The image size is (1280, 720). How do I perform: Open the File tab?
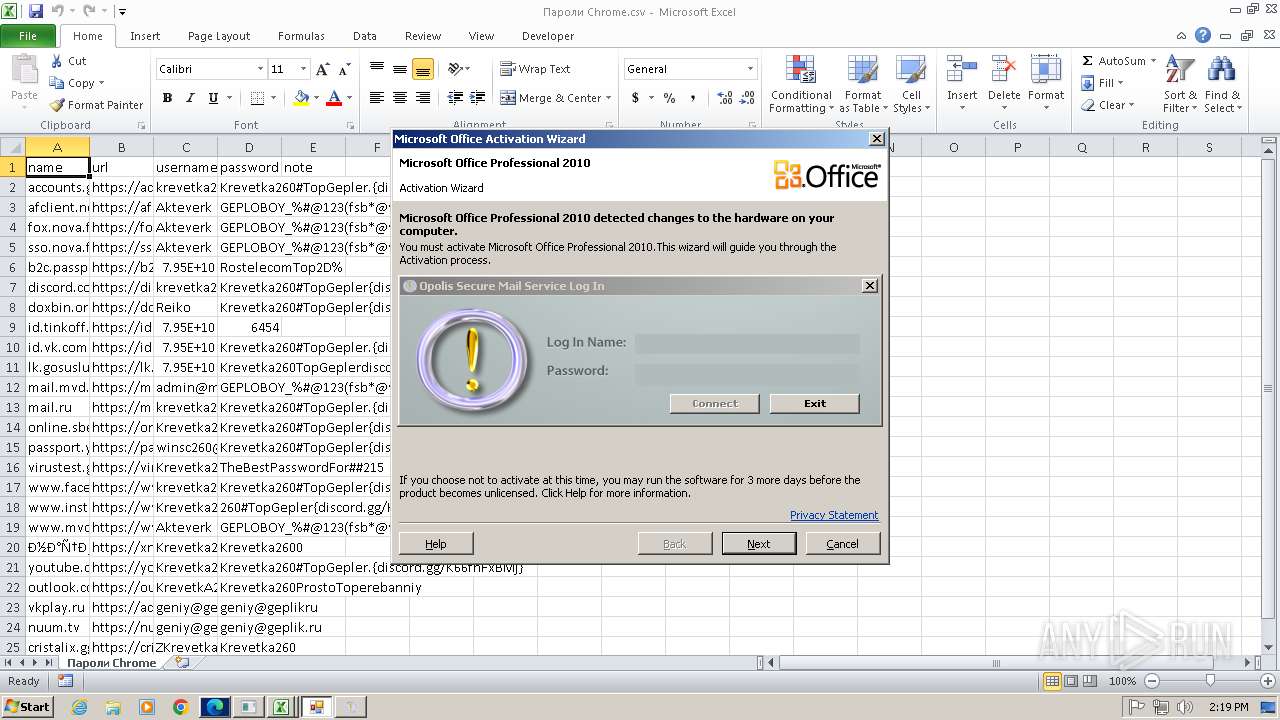point(28,36)
